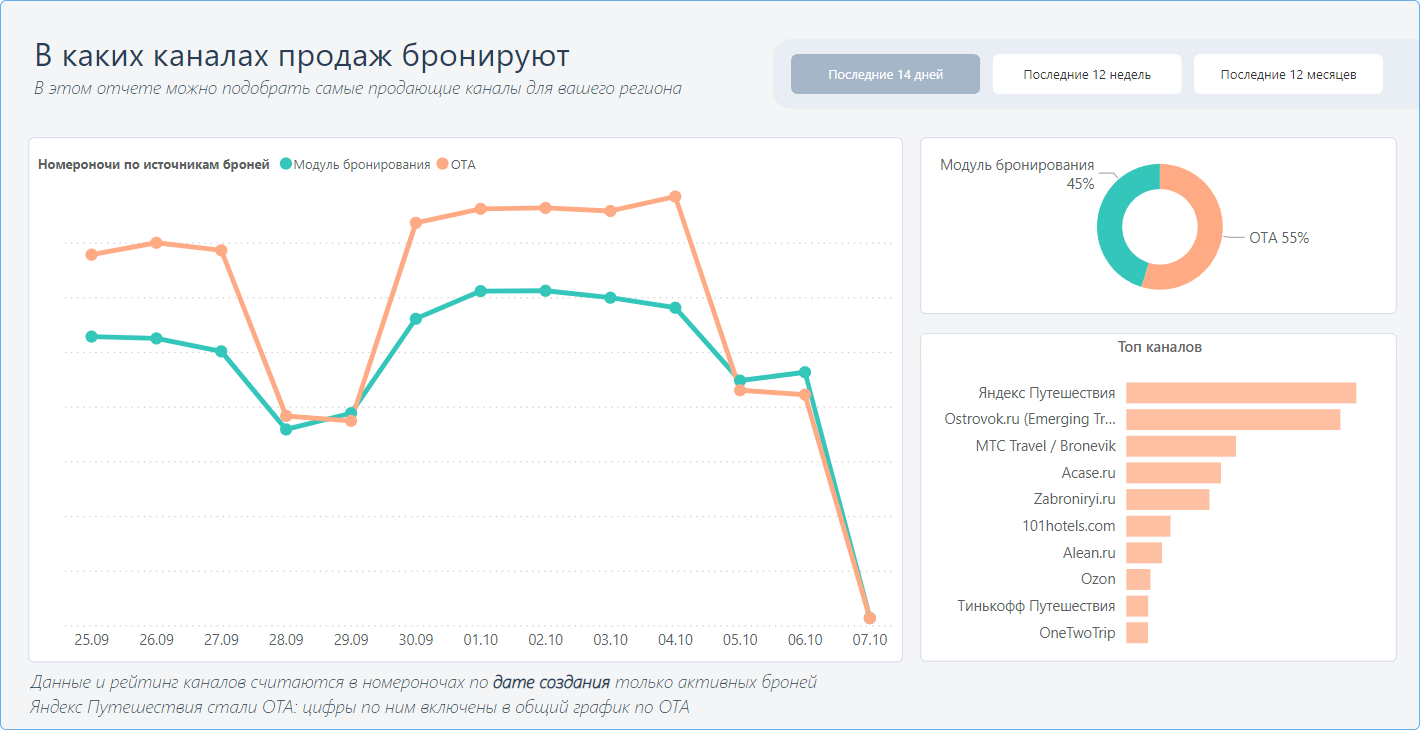Click the 'Тинькофф Путешествия' bar
The image size is (1420, 730).
click(x=1137, y=606)
